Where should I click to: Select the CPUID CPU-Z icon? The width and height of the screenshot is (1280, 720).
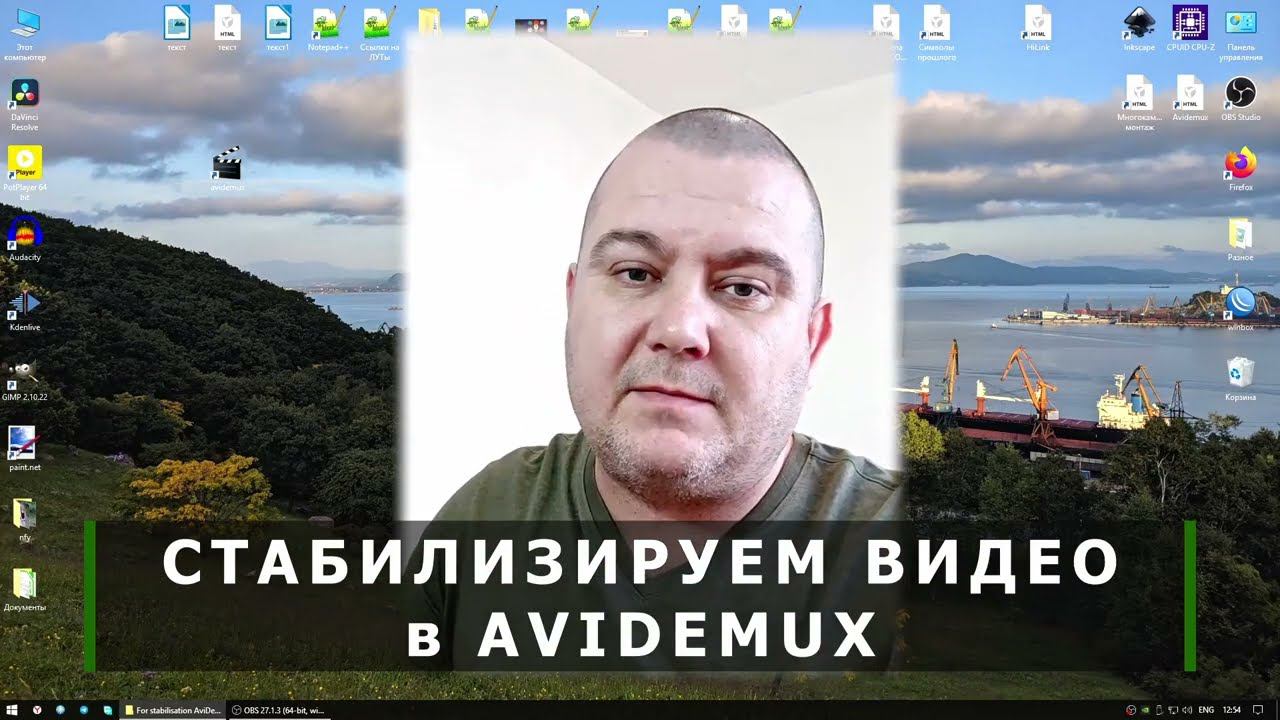click(x=1190, y=28)
